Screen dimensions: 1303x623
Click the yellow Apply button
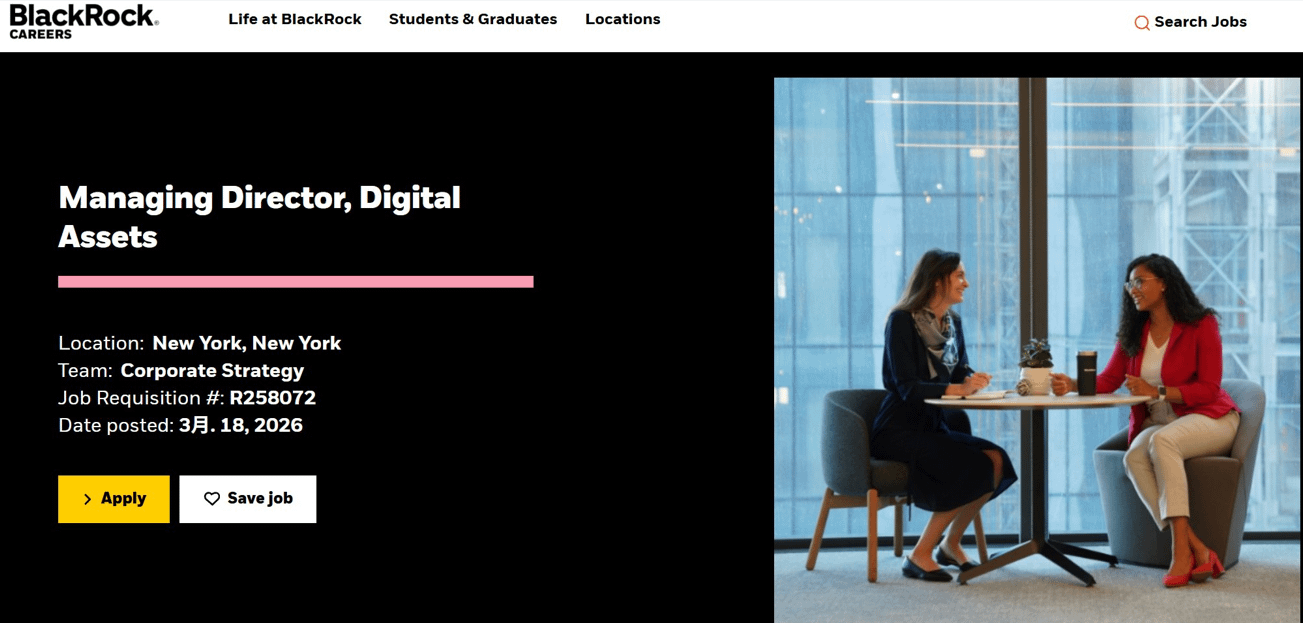point(114,499)
